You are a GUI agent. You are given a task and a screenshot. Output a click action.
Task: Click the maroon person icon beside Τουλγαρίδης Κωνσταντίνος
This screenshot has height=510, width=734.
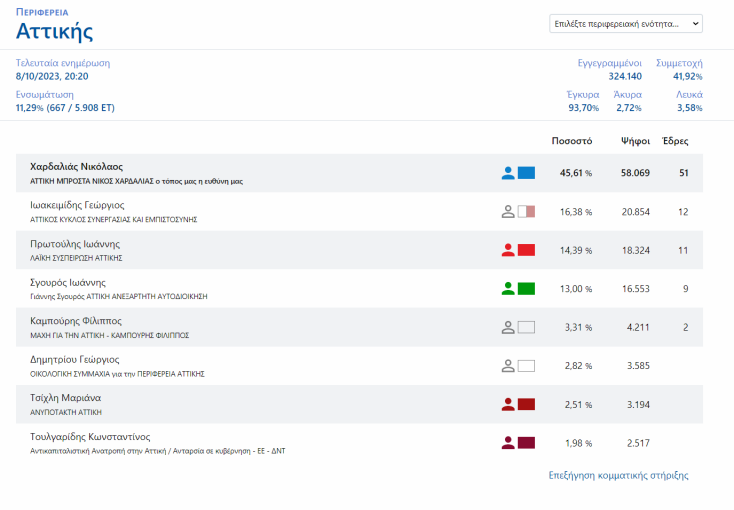tap(508, 442)
